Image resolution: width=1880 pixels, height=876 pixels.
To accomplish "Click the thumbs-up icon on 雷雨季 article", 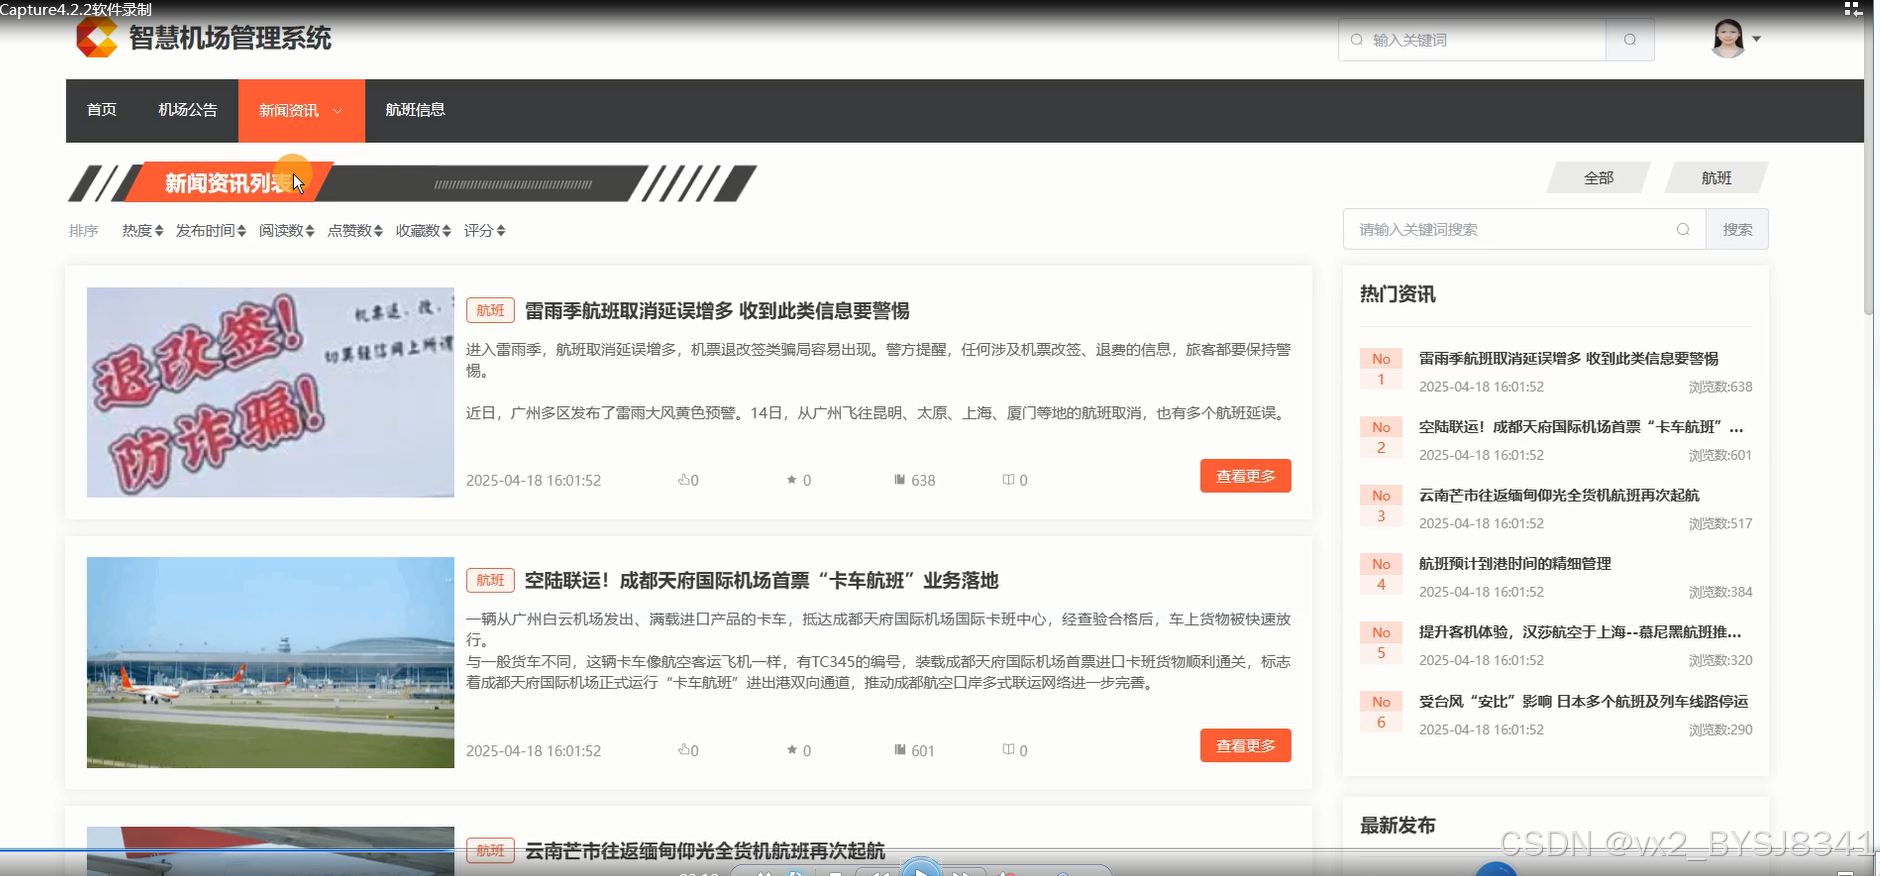I will pyautogui.click(x=684, y=480).
